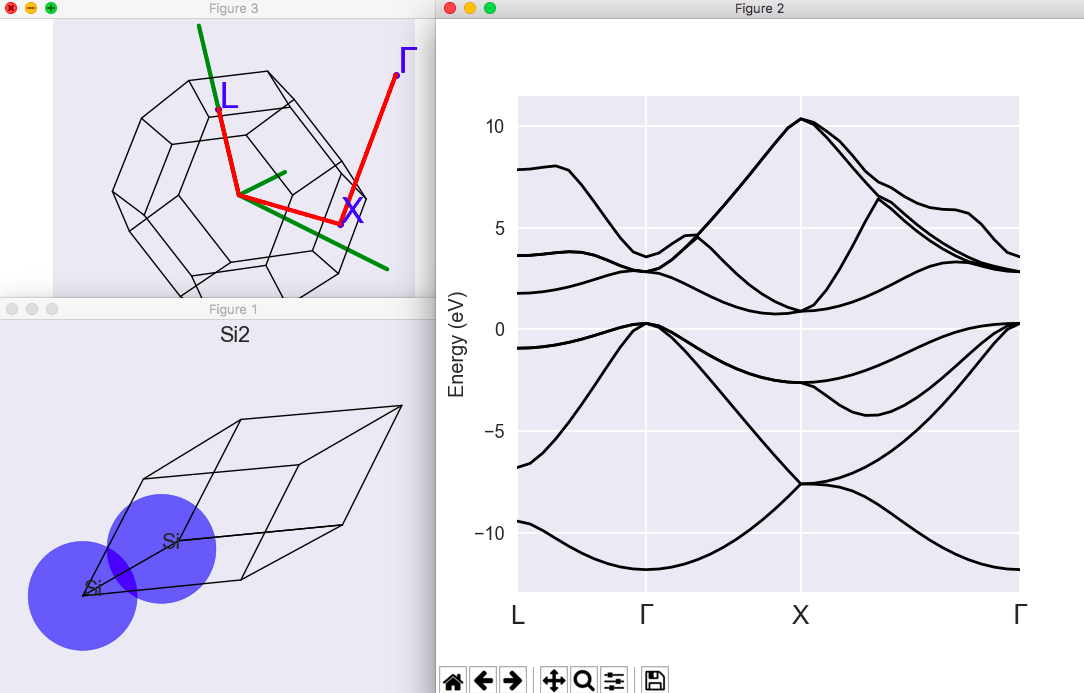The height and width of the screenshot is (693, 1084).
Task: Activate the Pan axes tool
Action: 554,681
